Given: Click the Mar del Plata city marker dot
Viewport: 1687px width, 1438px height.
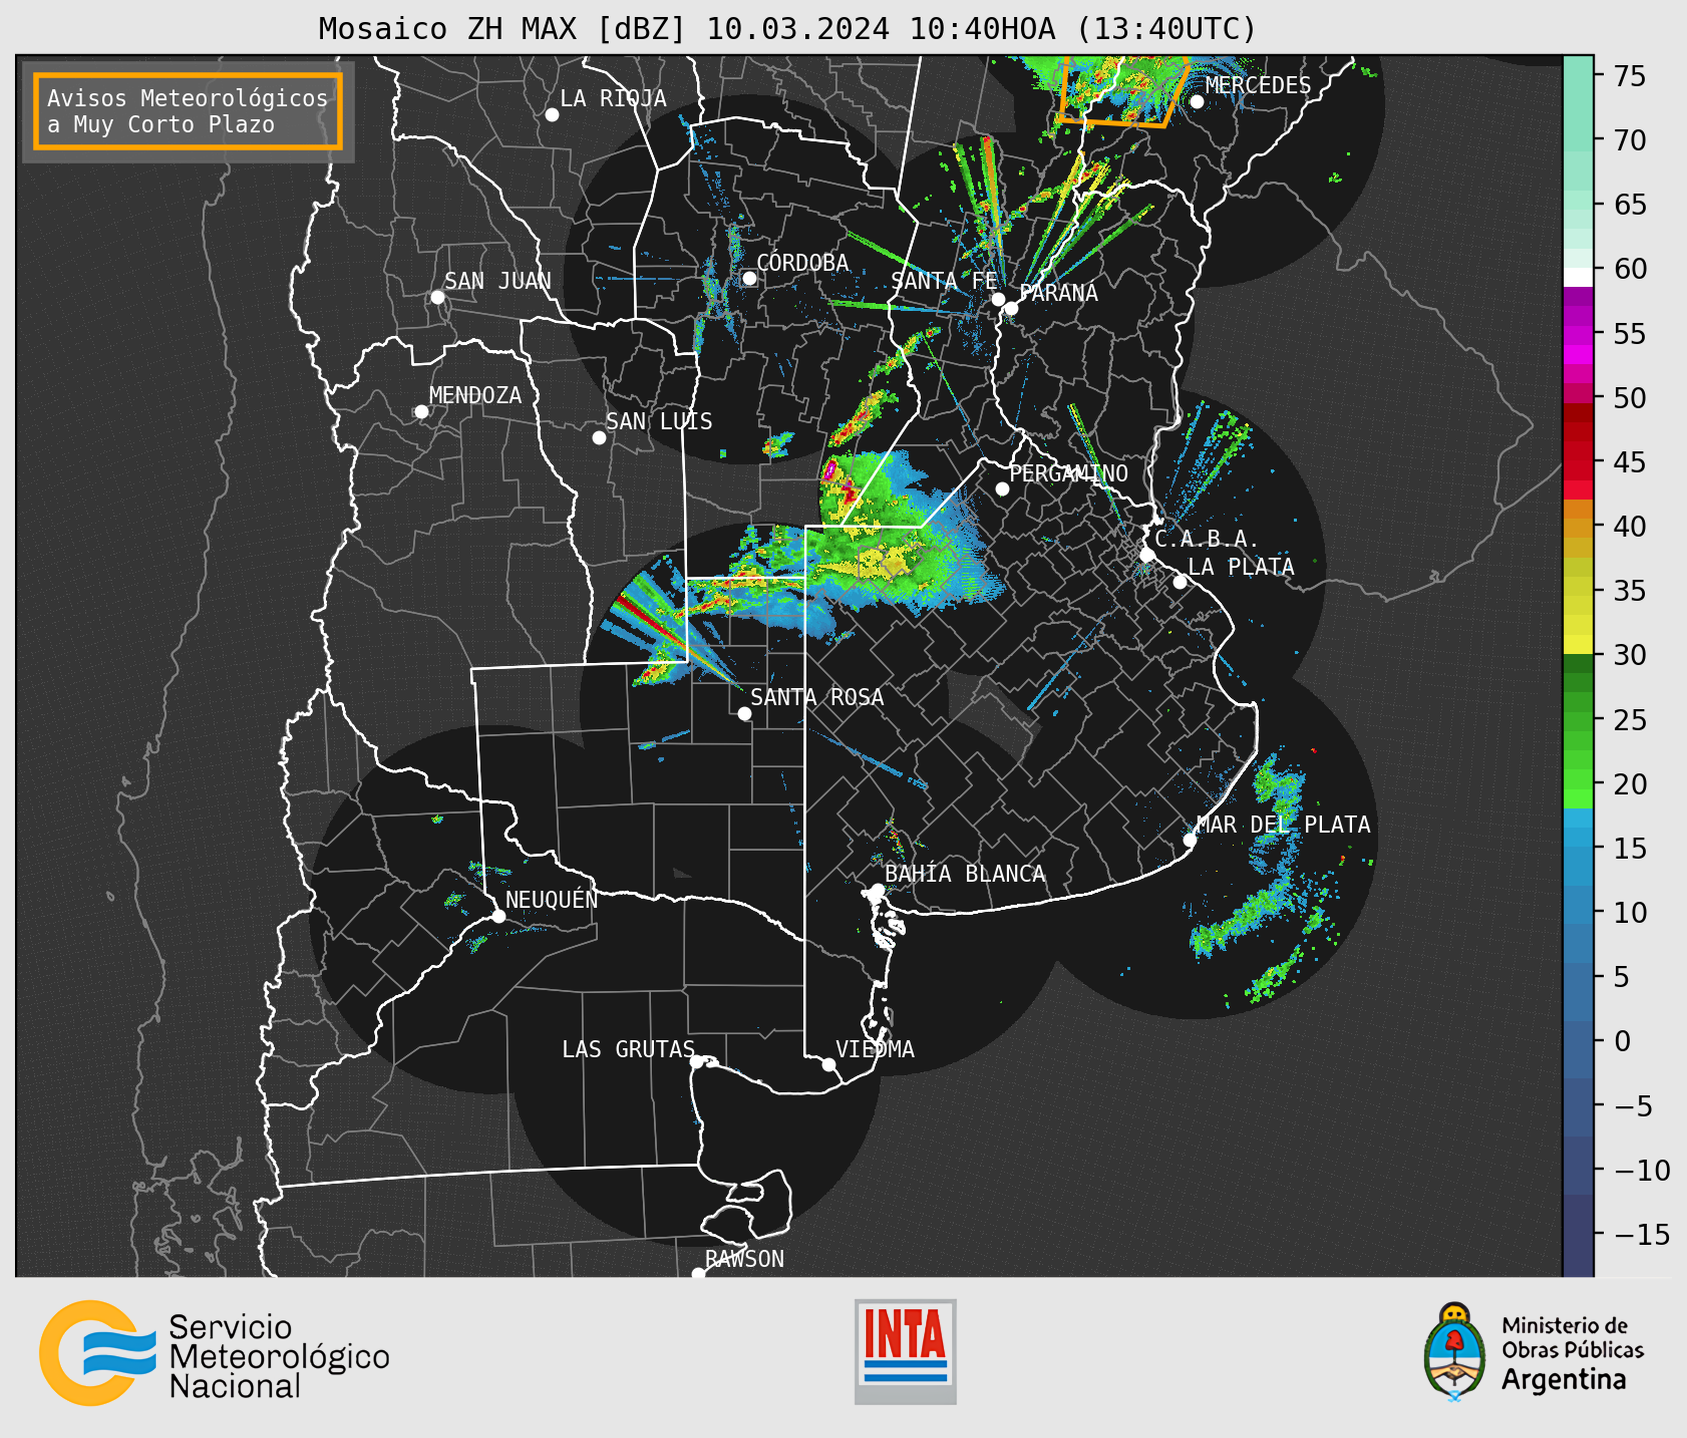Looking at the screenshot, I should [1190, 840].
